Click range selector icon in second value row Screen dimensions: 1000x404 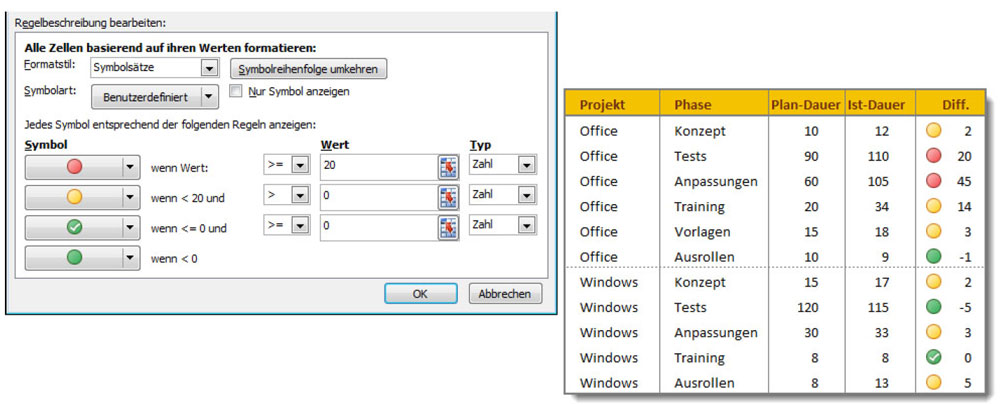point(447,197)
